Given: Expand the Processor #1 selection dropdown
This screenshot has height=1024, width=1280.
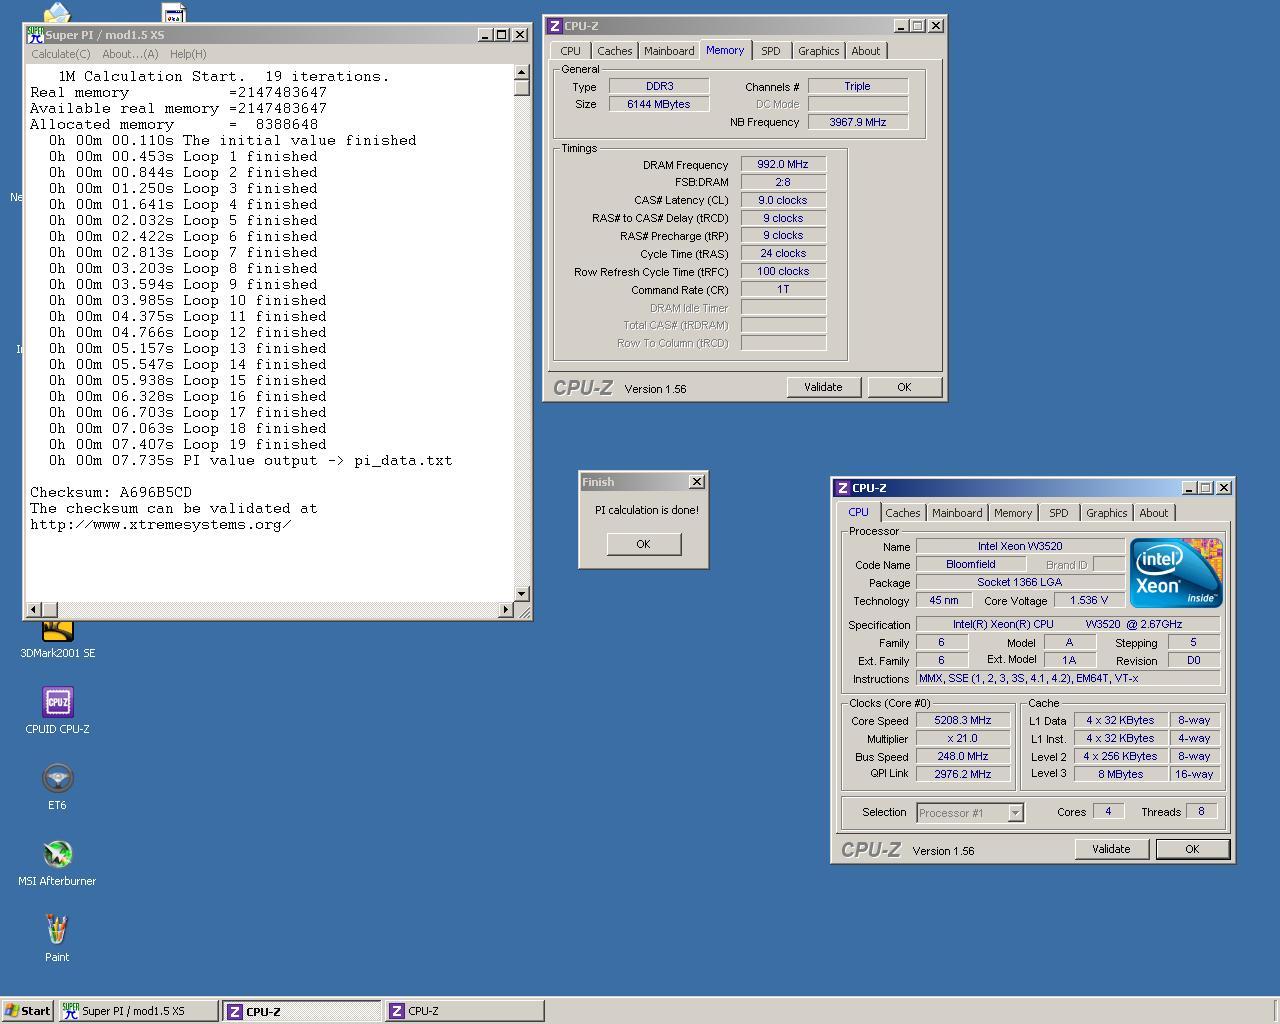Looking at the screenshot, I should point(1015,813).
